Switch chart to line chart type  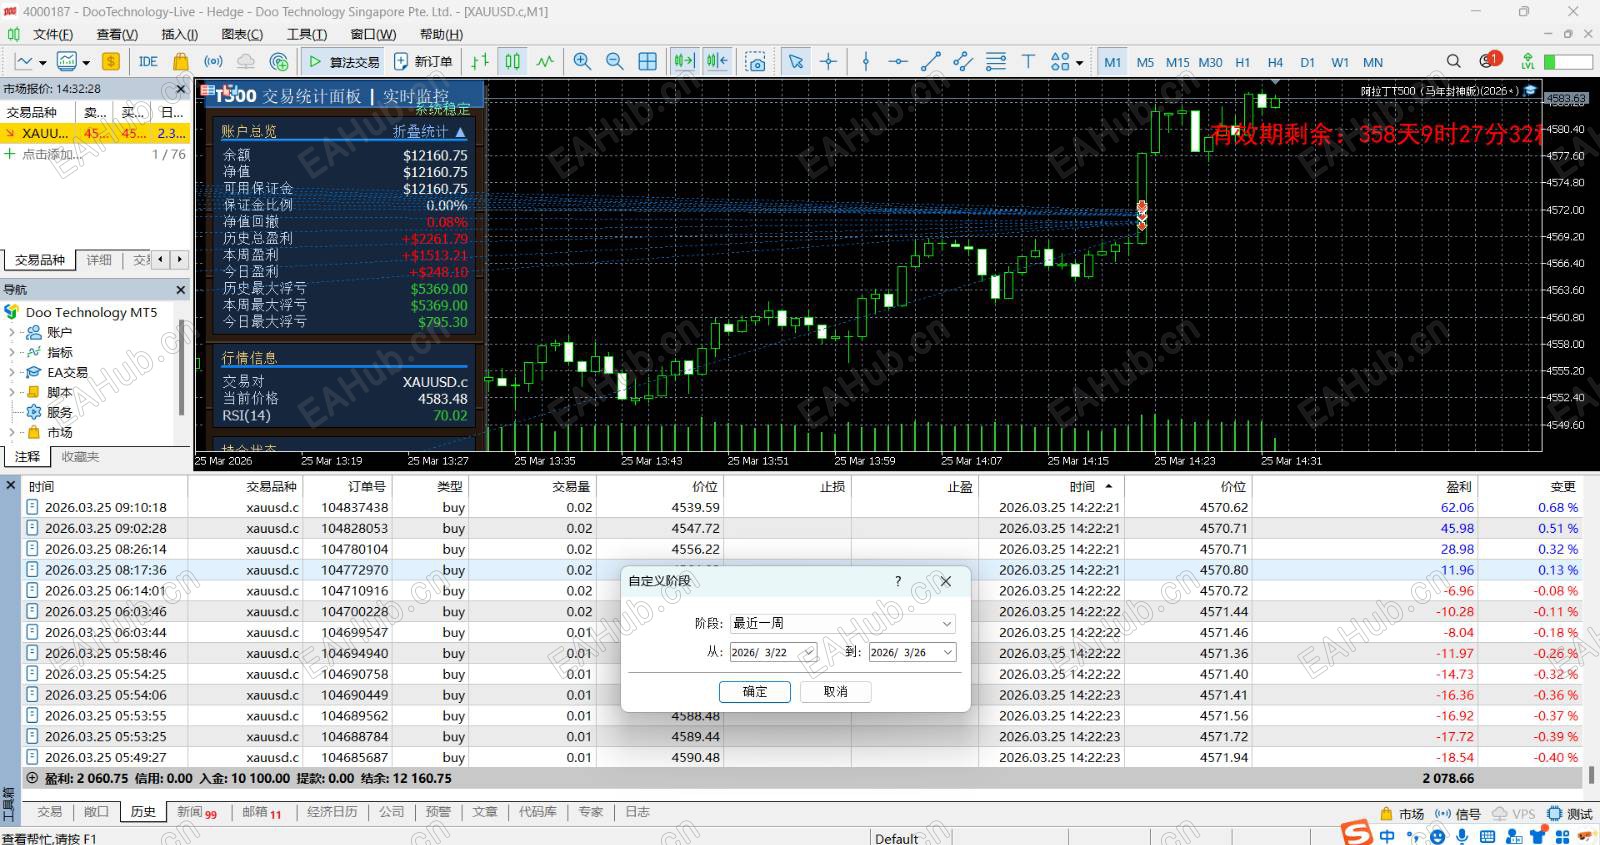point(545,62)
